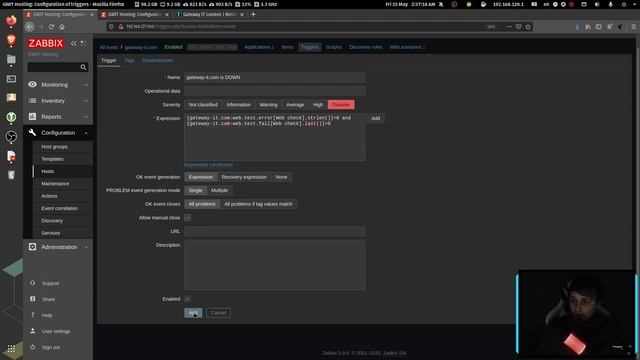Viewport: 640px width, 360px height.
Task: Click the sidebar search magnifier icon
Action: click(83, 67)
